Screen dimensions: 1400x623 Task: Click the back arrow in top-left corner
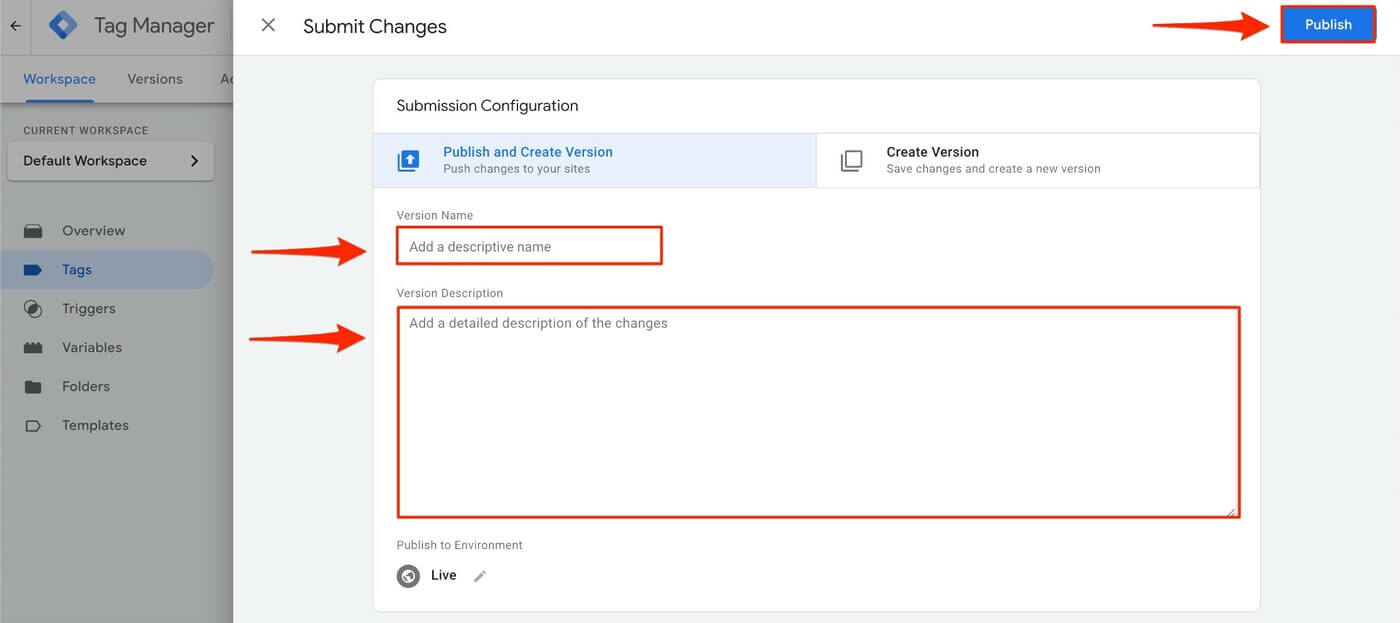pos(14,25)
